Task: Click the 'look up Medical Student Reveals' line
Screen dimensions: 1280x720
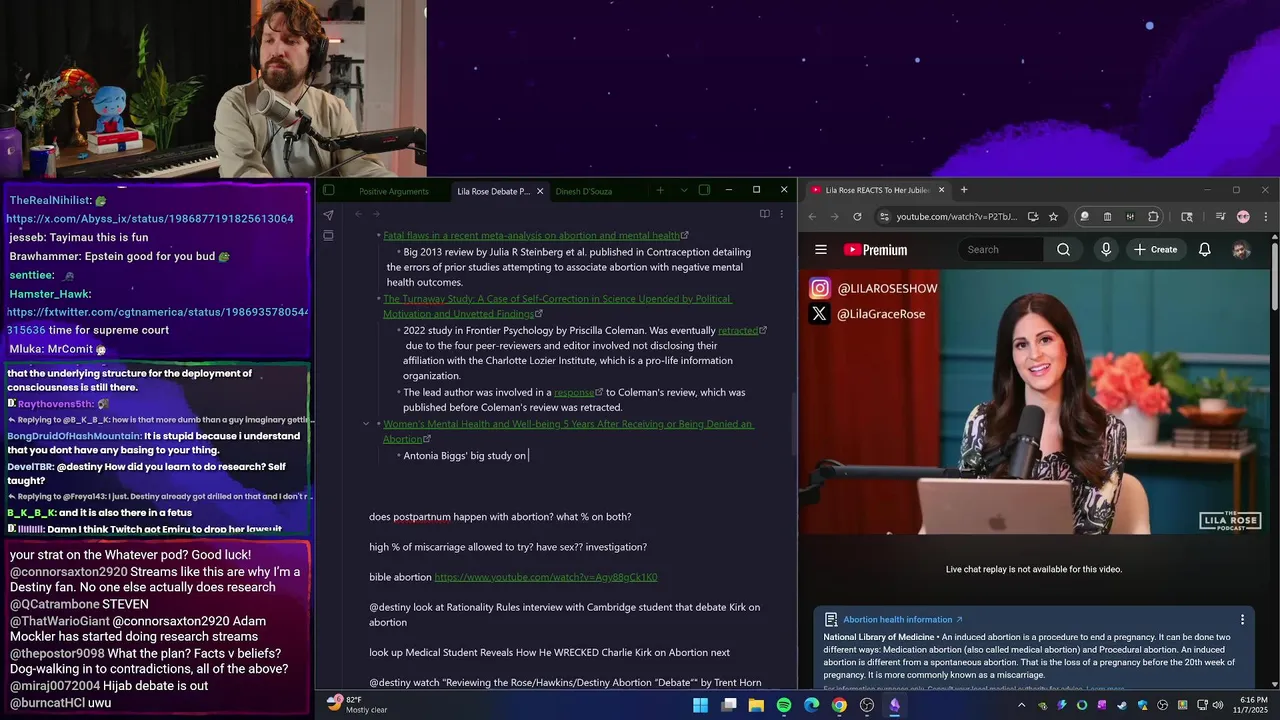Action: pyautogui.click(x=549, y=652)
